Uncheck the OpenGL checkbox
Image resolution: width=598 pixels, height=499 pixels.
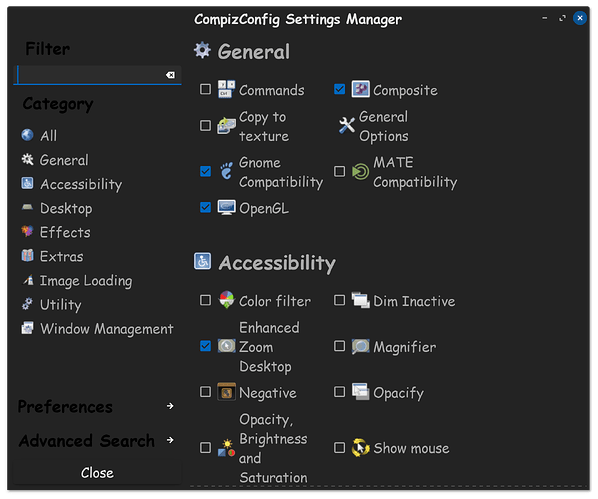pyautogui.click(x=206, y=208)
